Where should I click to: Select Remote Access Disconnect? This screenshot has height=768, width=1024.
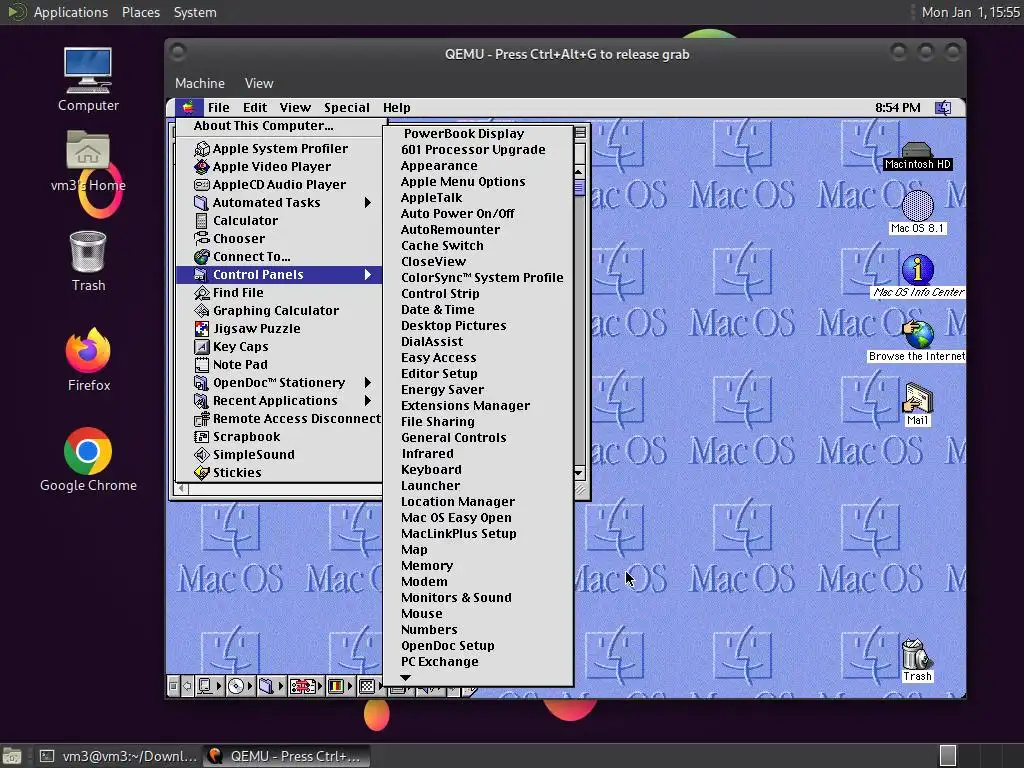pos(279,419)
